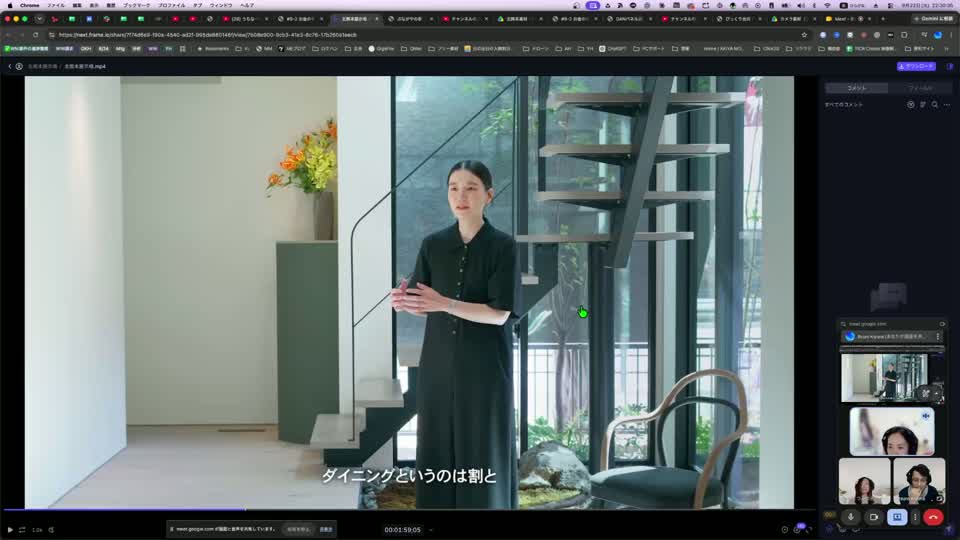Click the comment sort icon
Image resolution: width=960 pixels, height=540 pixels.
tap(923, 105)
